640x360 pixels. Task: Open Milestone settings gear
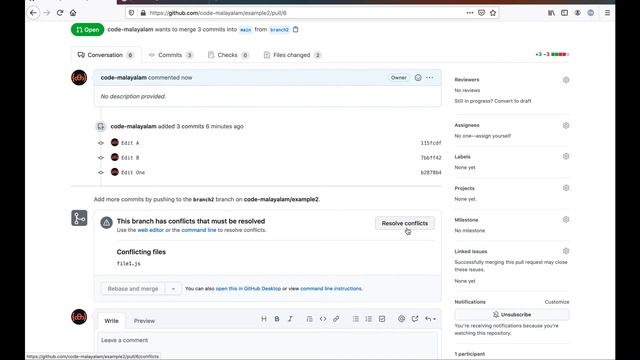point(566,219)
